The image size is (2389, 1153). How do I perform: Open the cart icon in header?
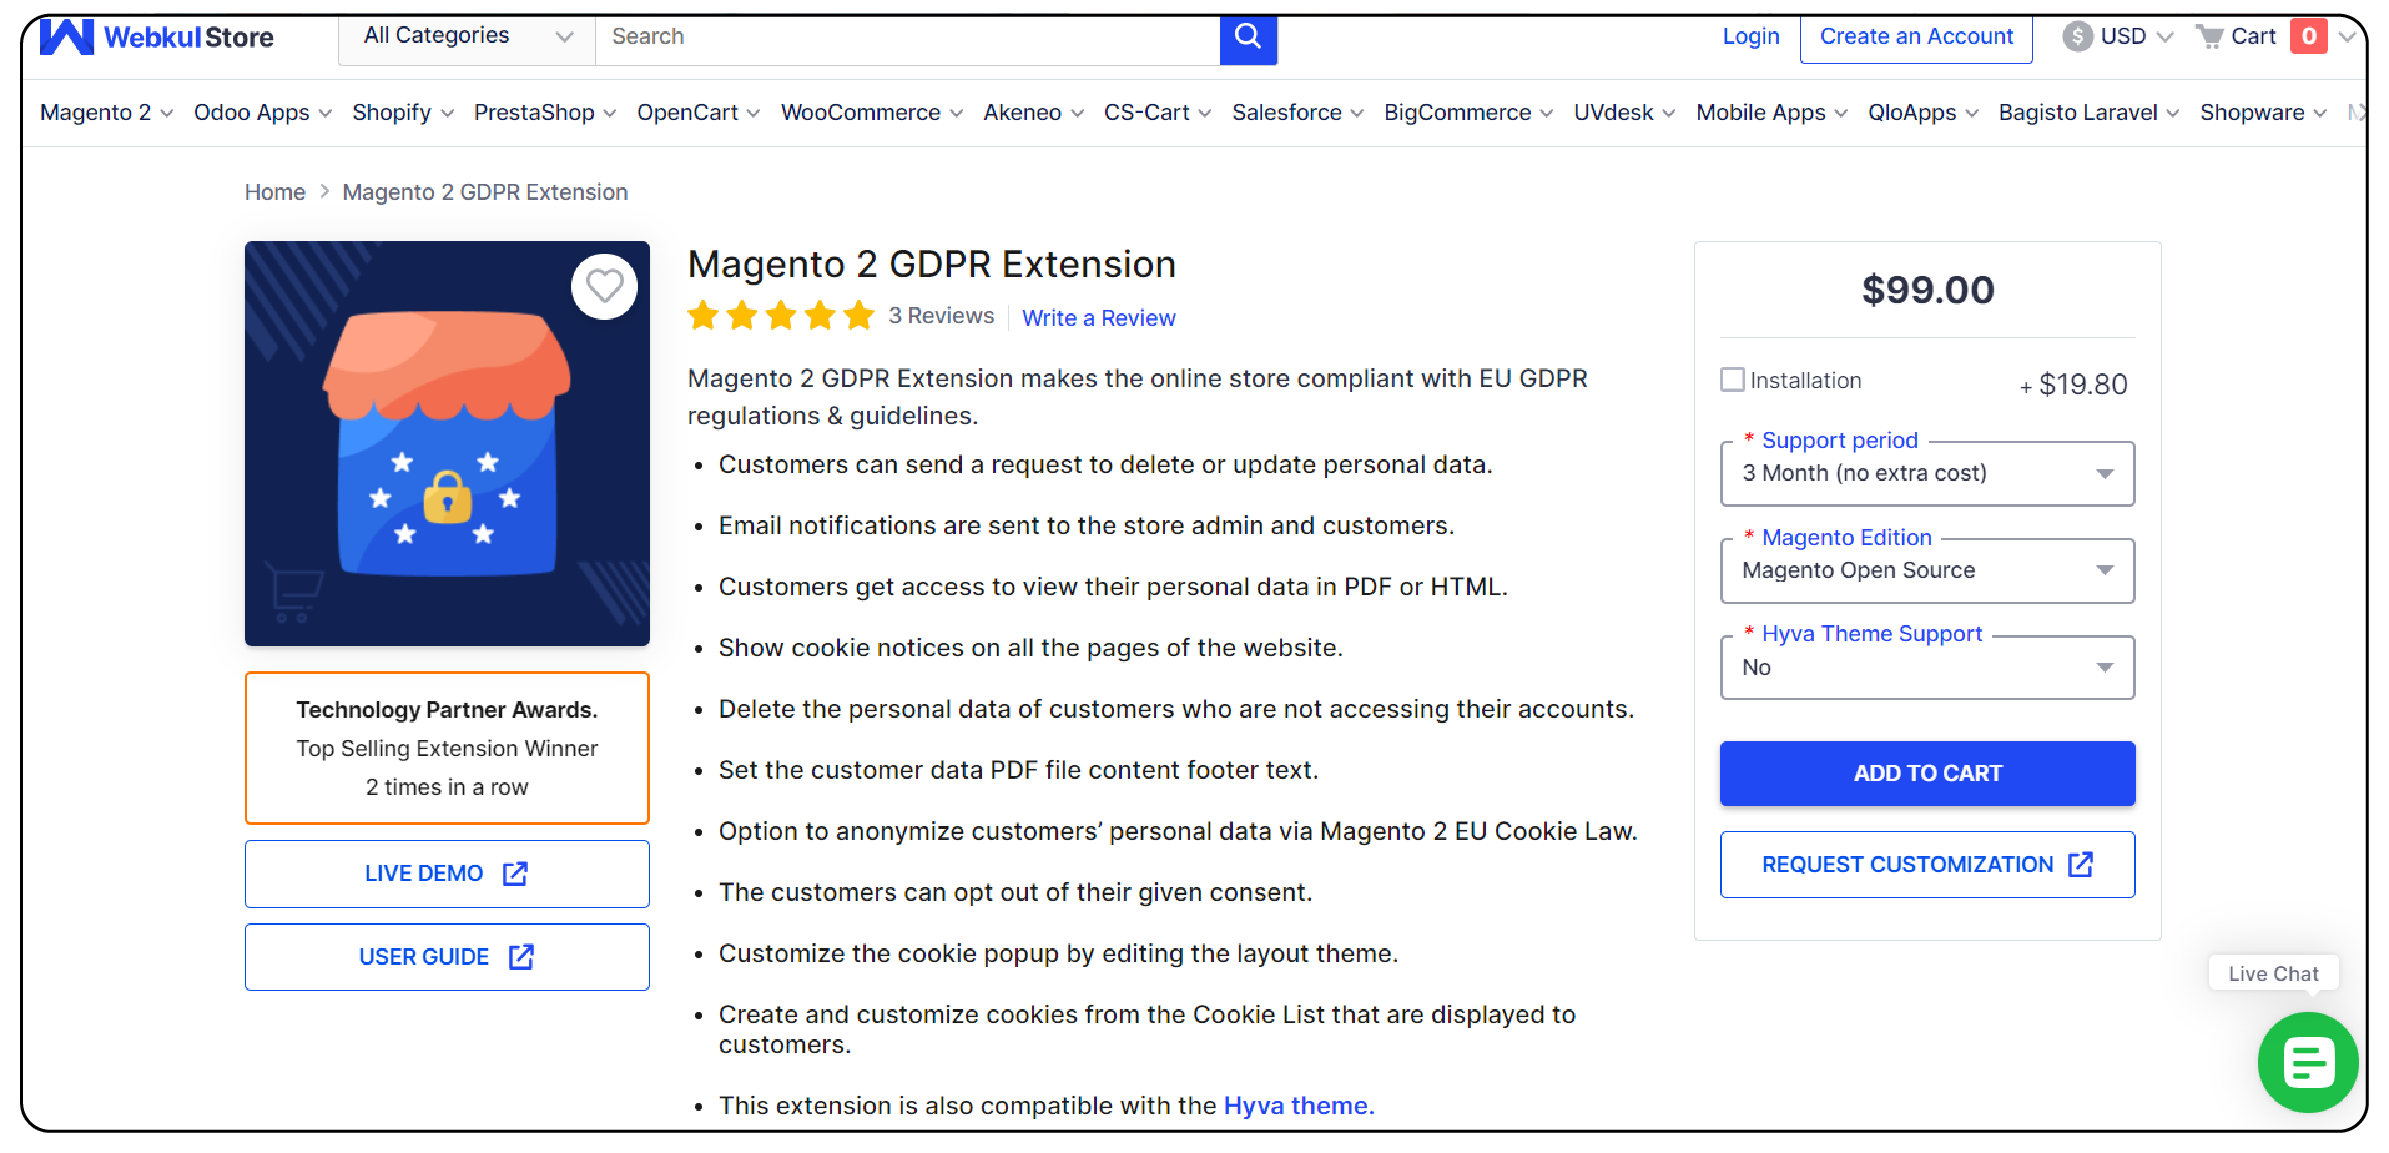(x=2209, y=37)
